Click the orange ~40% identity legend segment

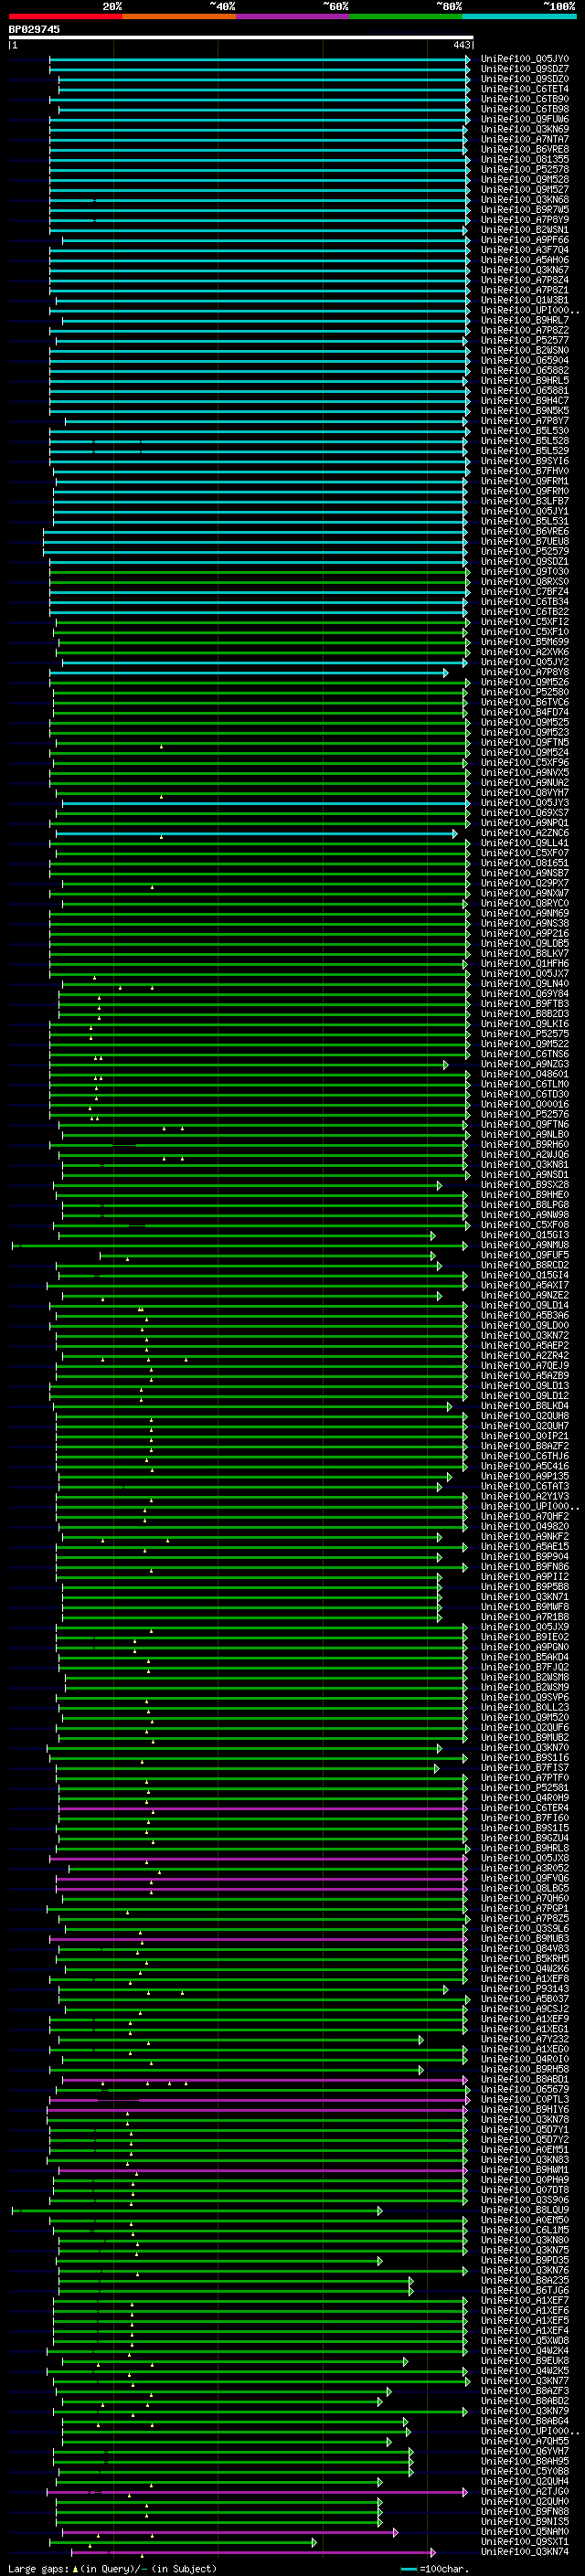179,16
